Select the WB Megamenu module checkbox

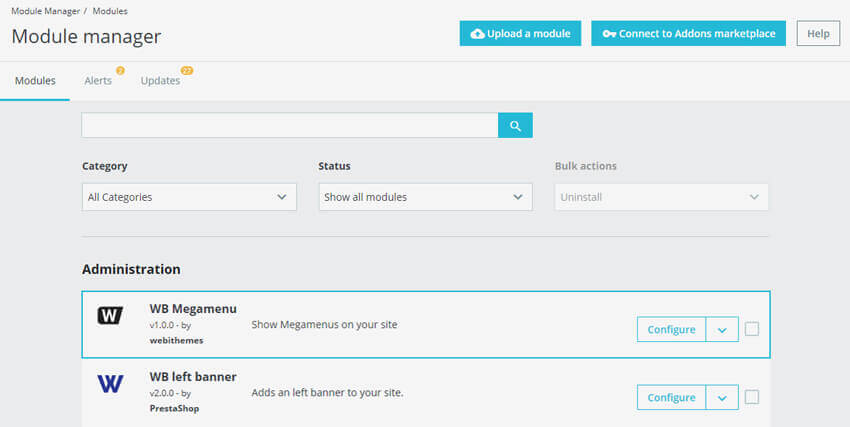coord(752,329)
